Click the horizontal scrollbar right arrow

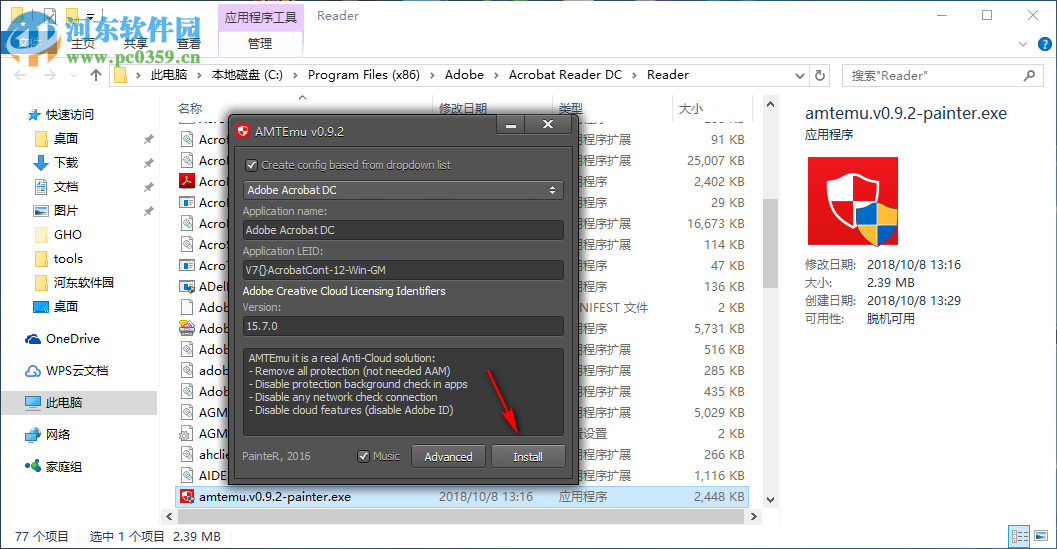(x=754, y=517)
